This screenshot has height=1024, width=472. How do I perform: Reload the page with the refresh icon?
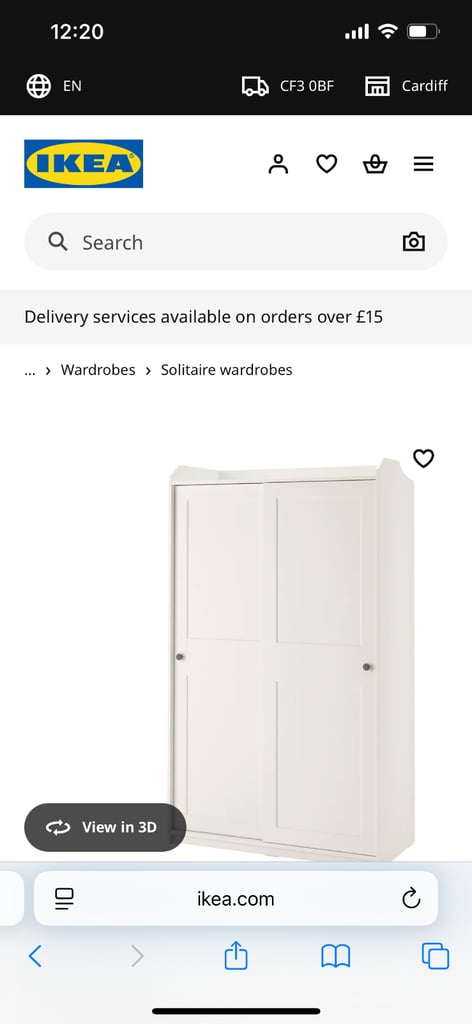411,899
